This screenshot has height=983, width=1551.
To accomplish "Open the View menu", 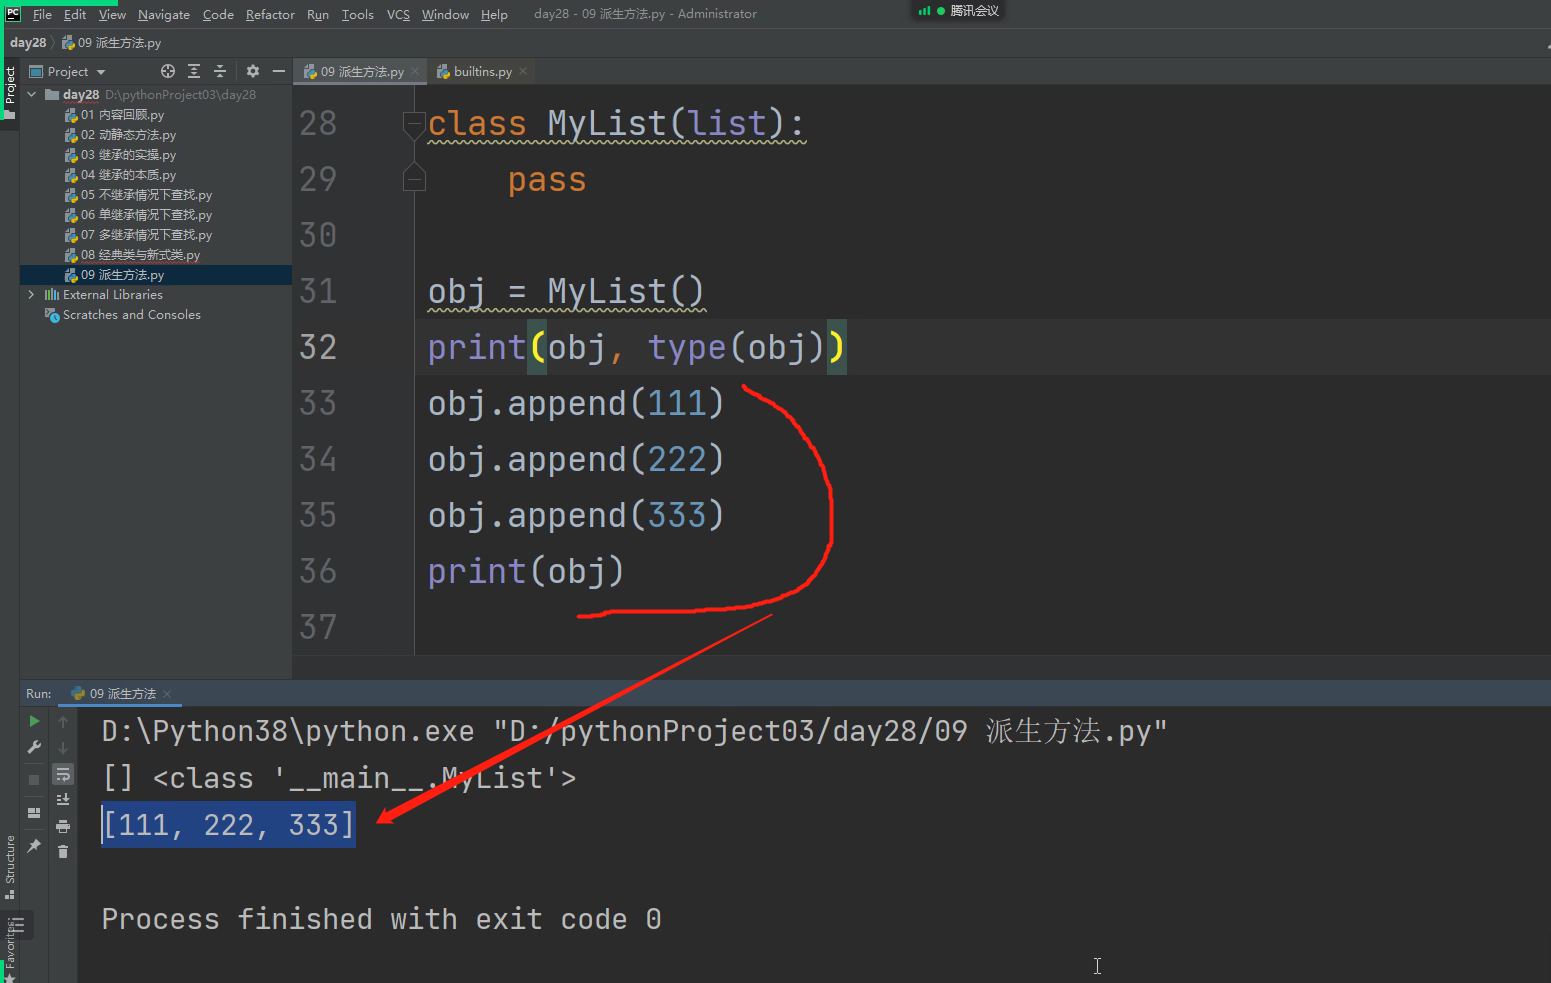I will (x=112, y=14).
